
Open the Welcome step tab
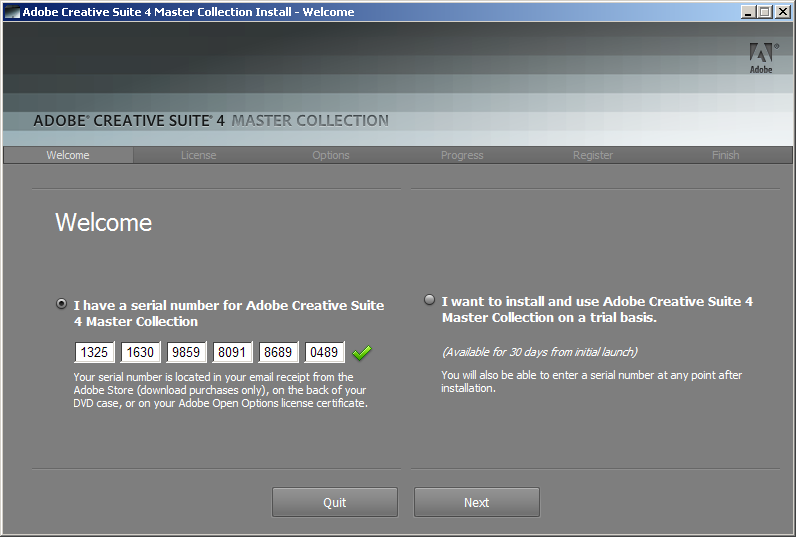coord(68,155)
